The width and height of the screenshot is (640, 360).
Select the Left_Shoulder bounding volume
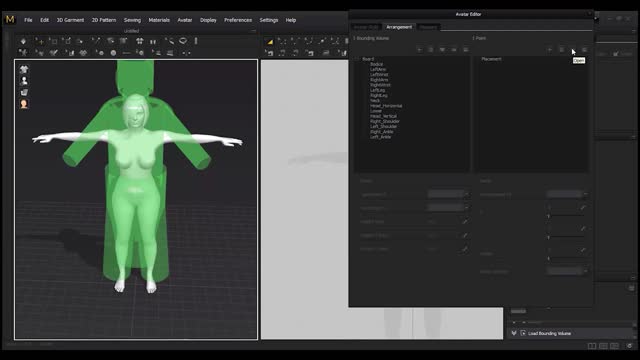click(x=384, y=127)
